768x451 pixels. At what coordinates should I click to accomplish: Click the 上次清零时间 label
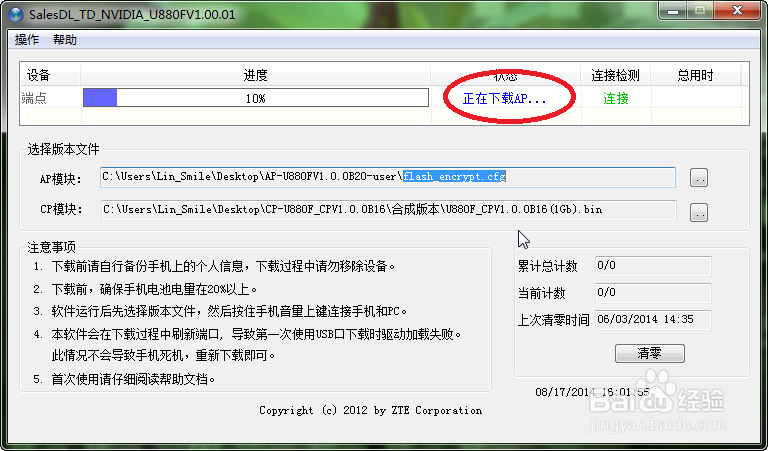pos(553,320)
